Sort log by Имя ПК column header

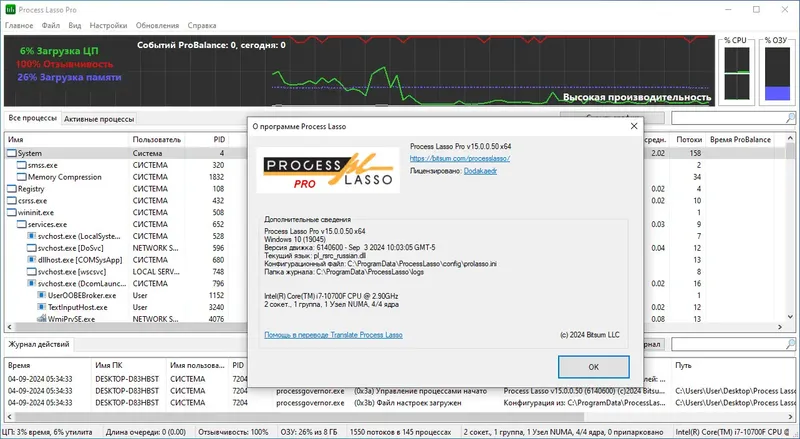(129, 365)
